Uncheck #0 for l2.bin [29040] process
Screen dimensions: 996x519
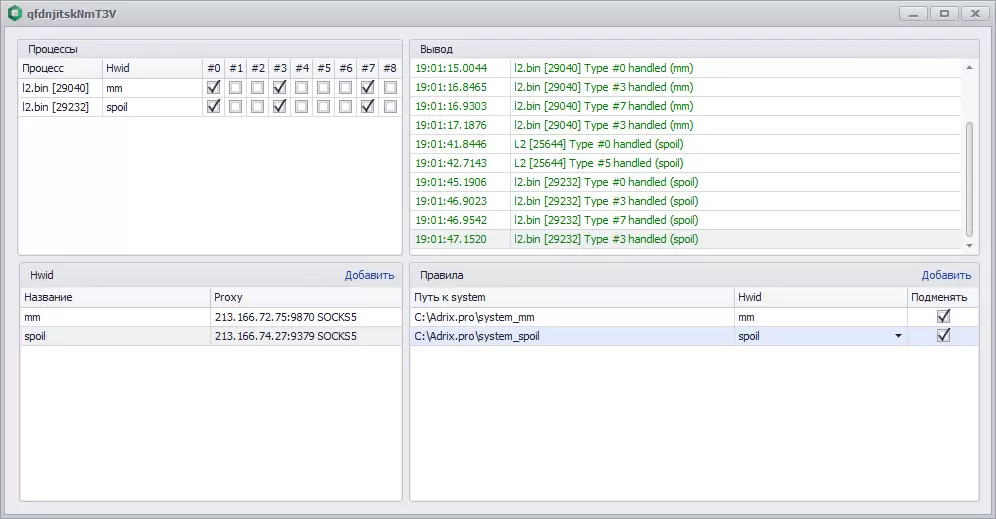213,87
